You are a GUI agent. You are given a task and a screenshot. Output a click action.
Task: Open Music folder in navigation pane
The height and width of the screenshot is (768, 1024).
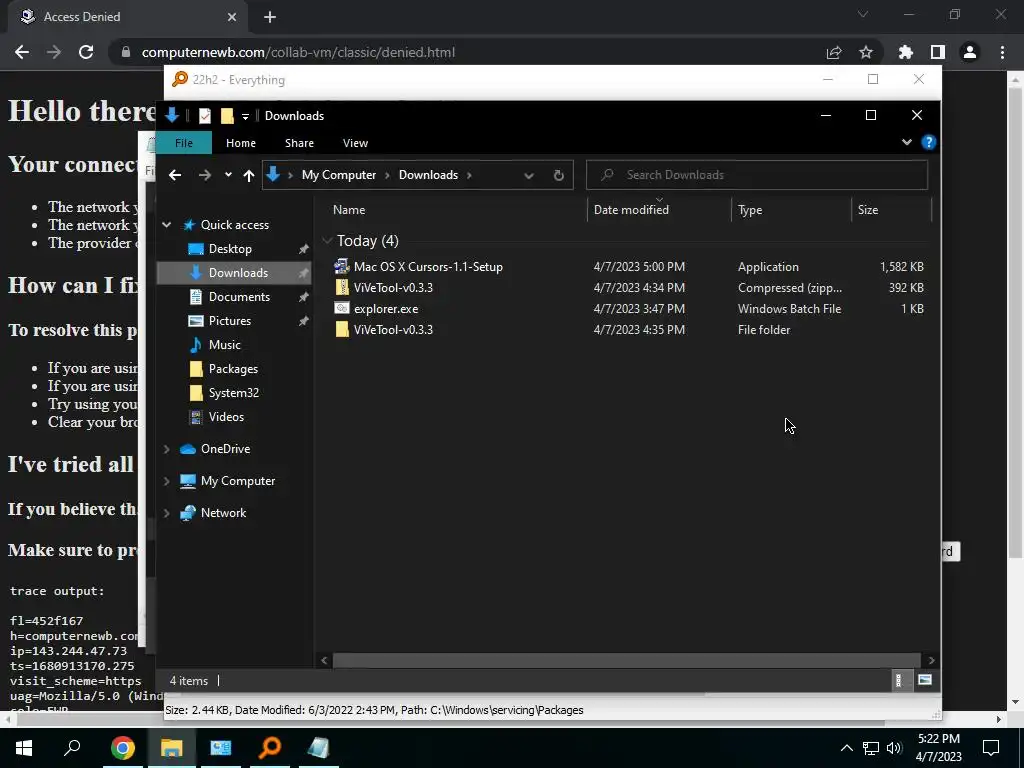(x=224, y=345)
